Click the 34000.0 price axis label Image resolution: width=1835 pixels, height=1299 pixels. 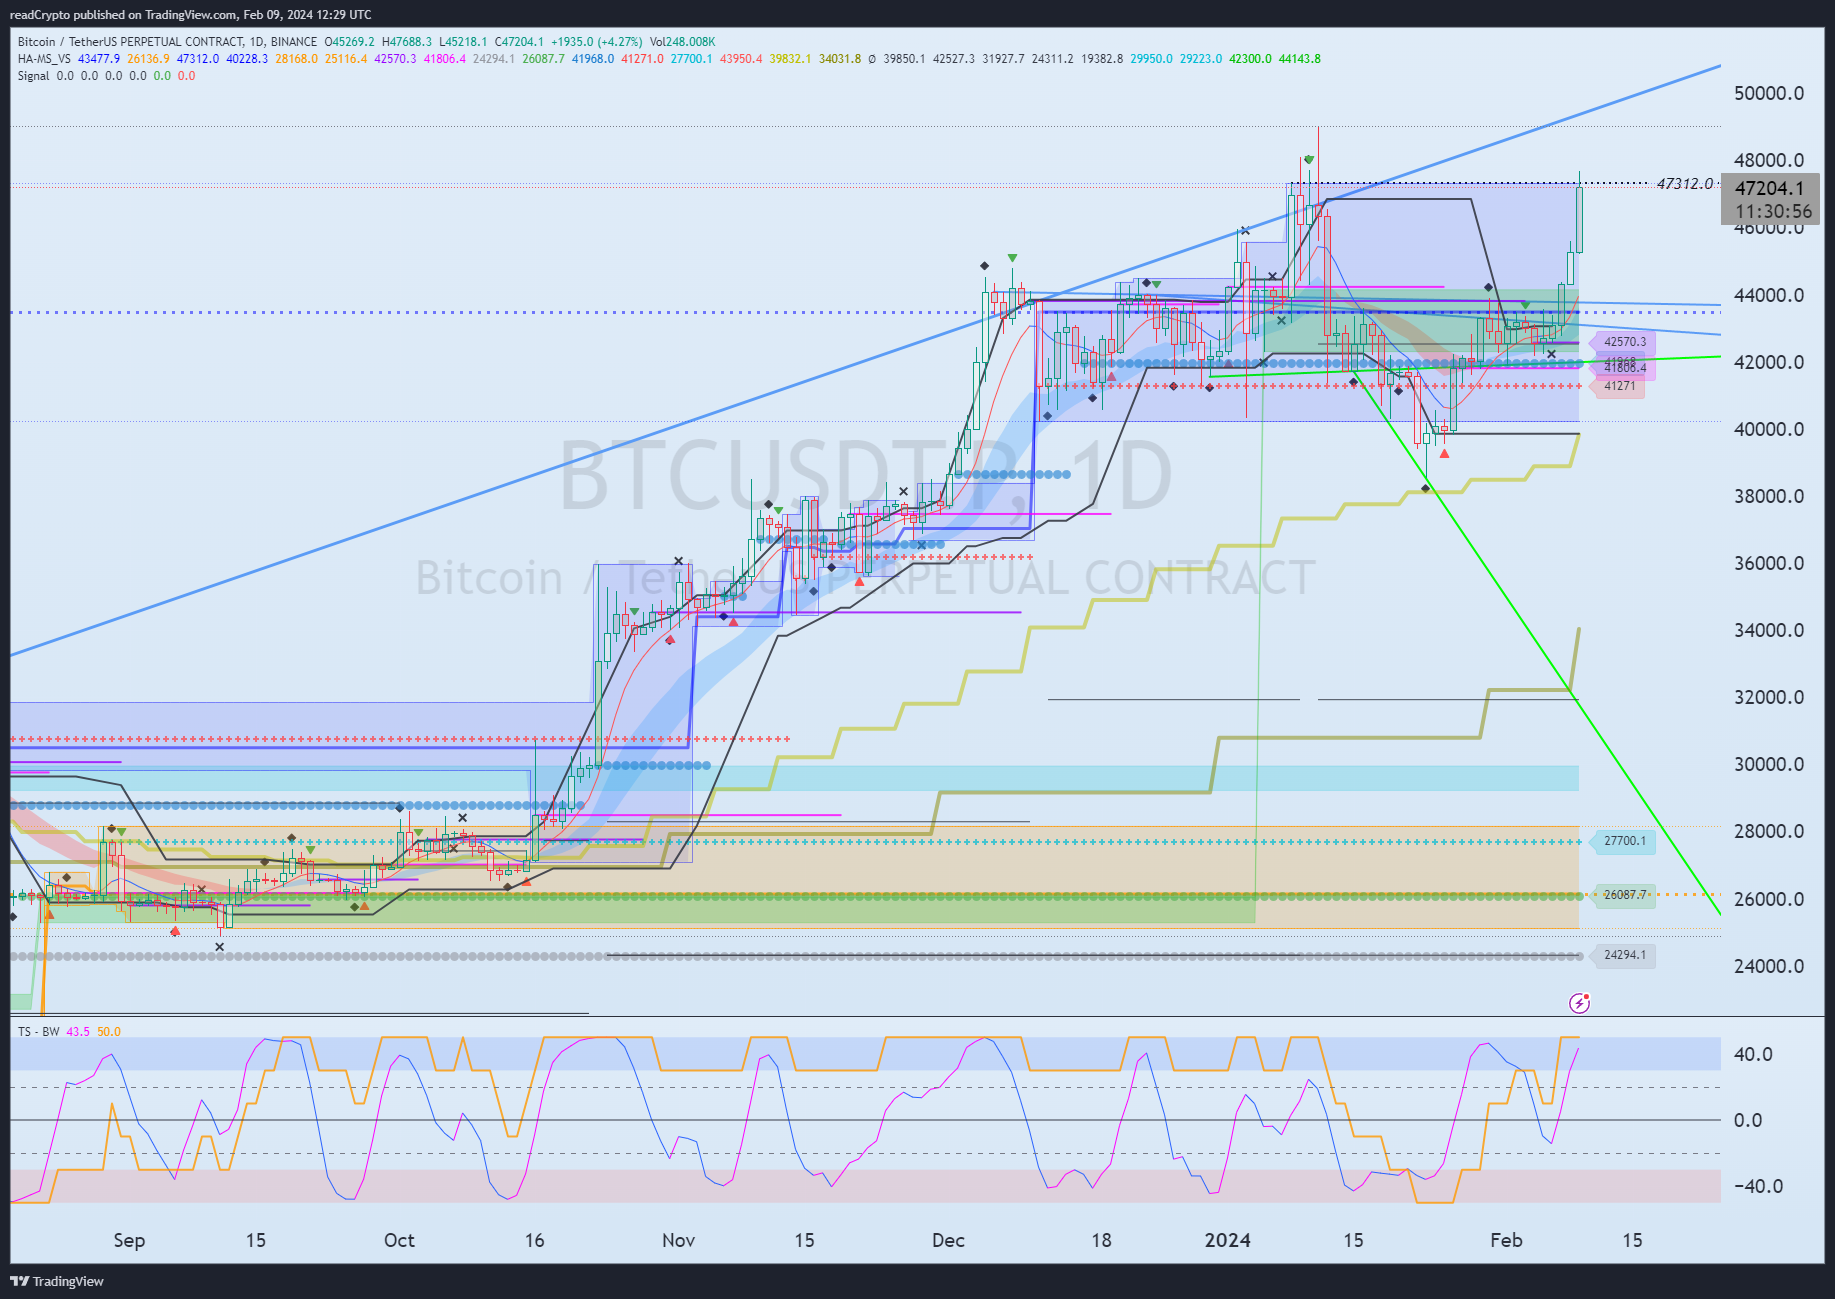click(1769, 630)
